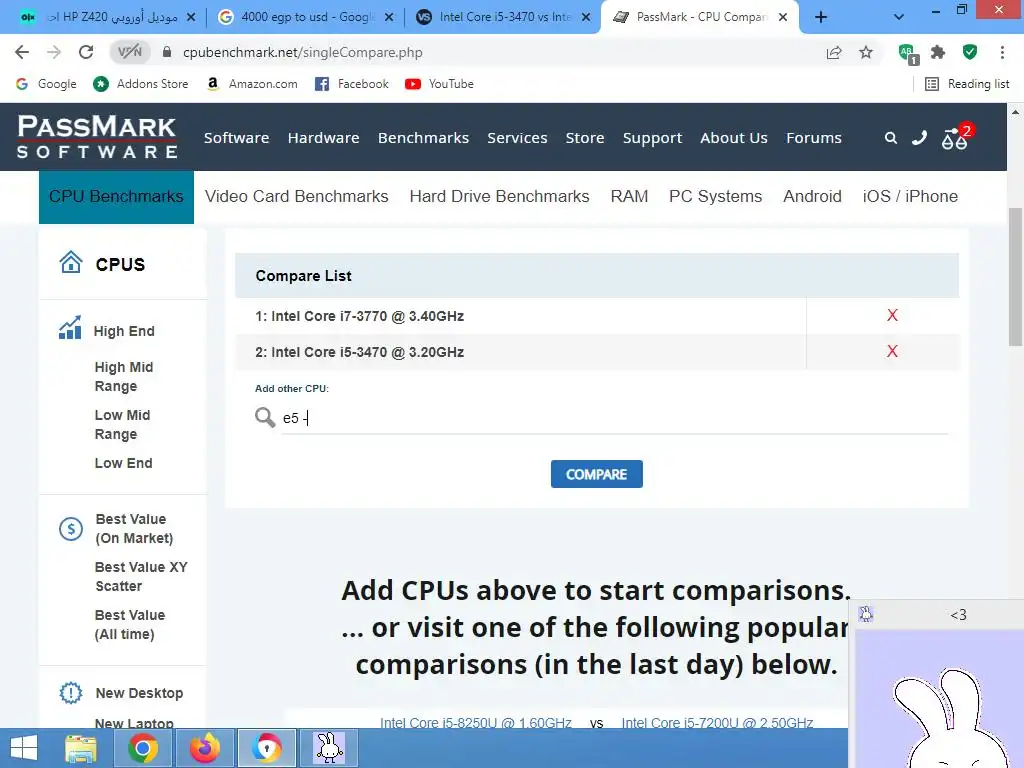Open Best Value XY Scatter
The image size is (1024, 768).
(x=141, y=576)
